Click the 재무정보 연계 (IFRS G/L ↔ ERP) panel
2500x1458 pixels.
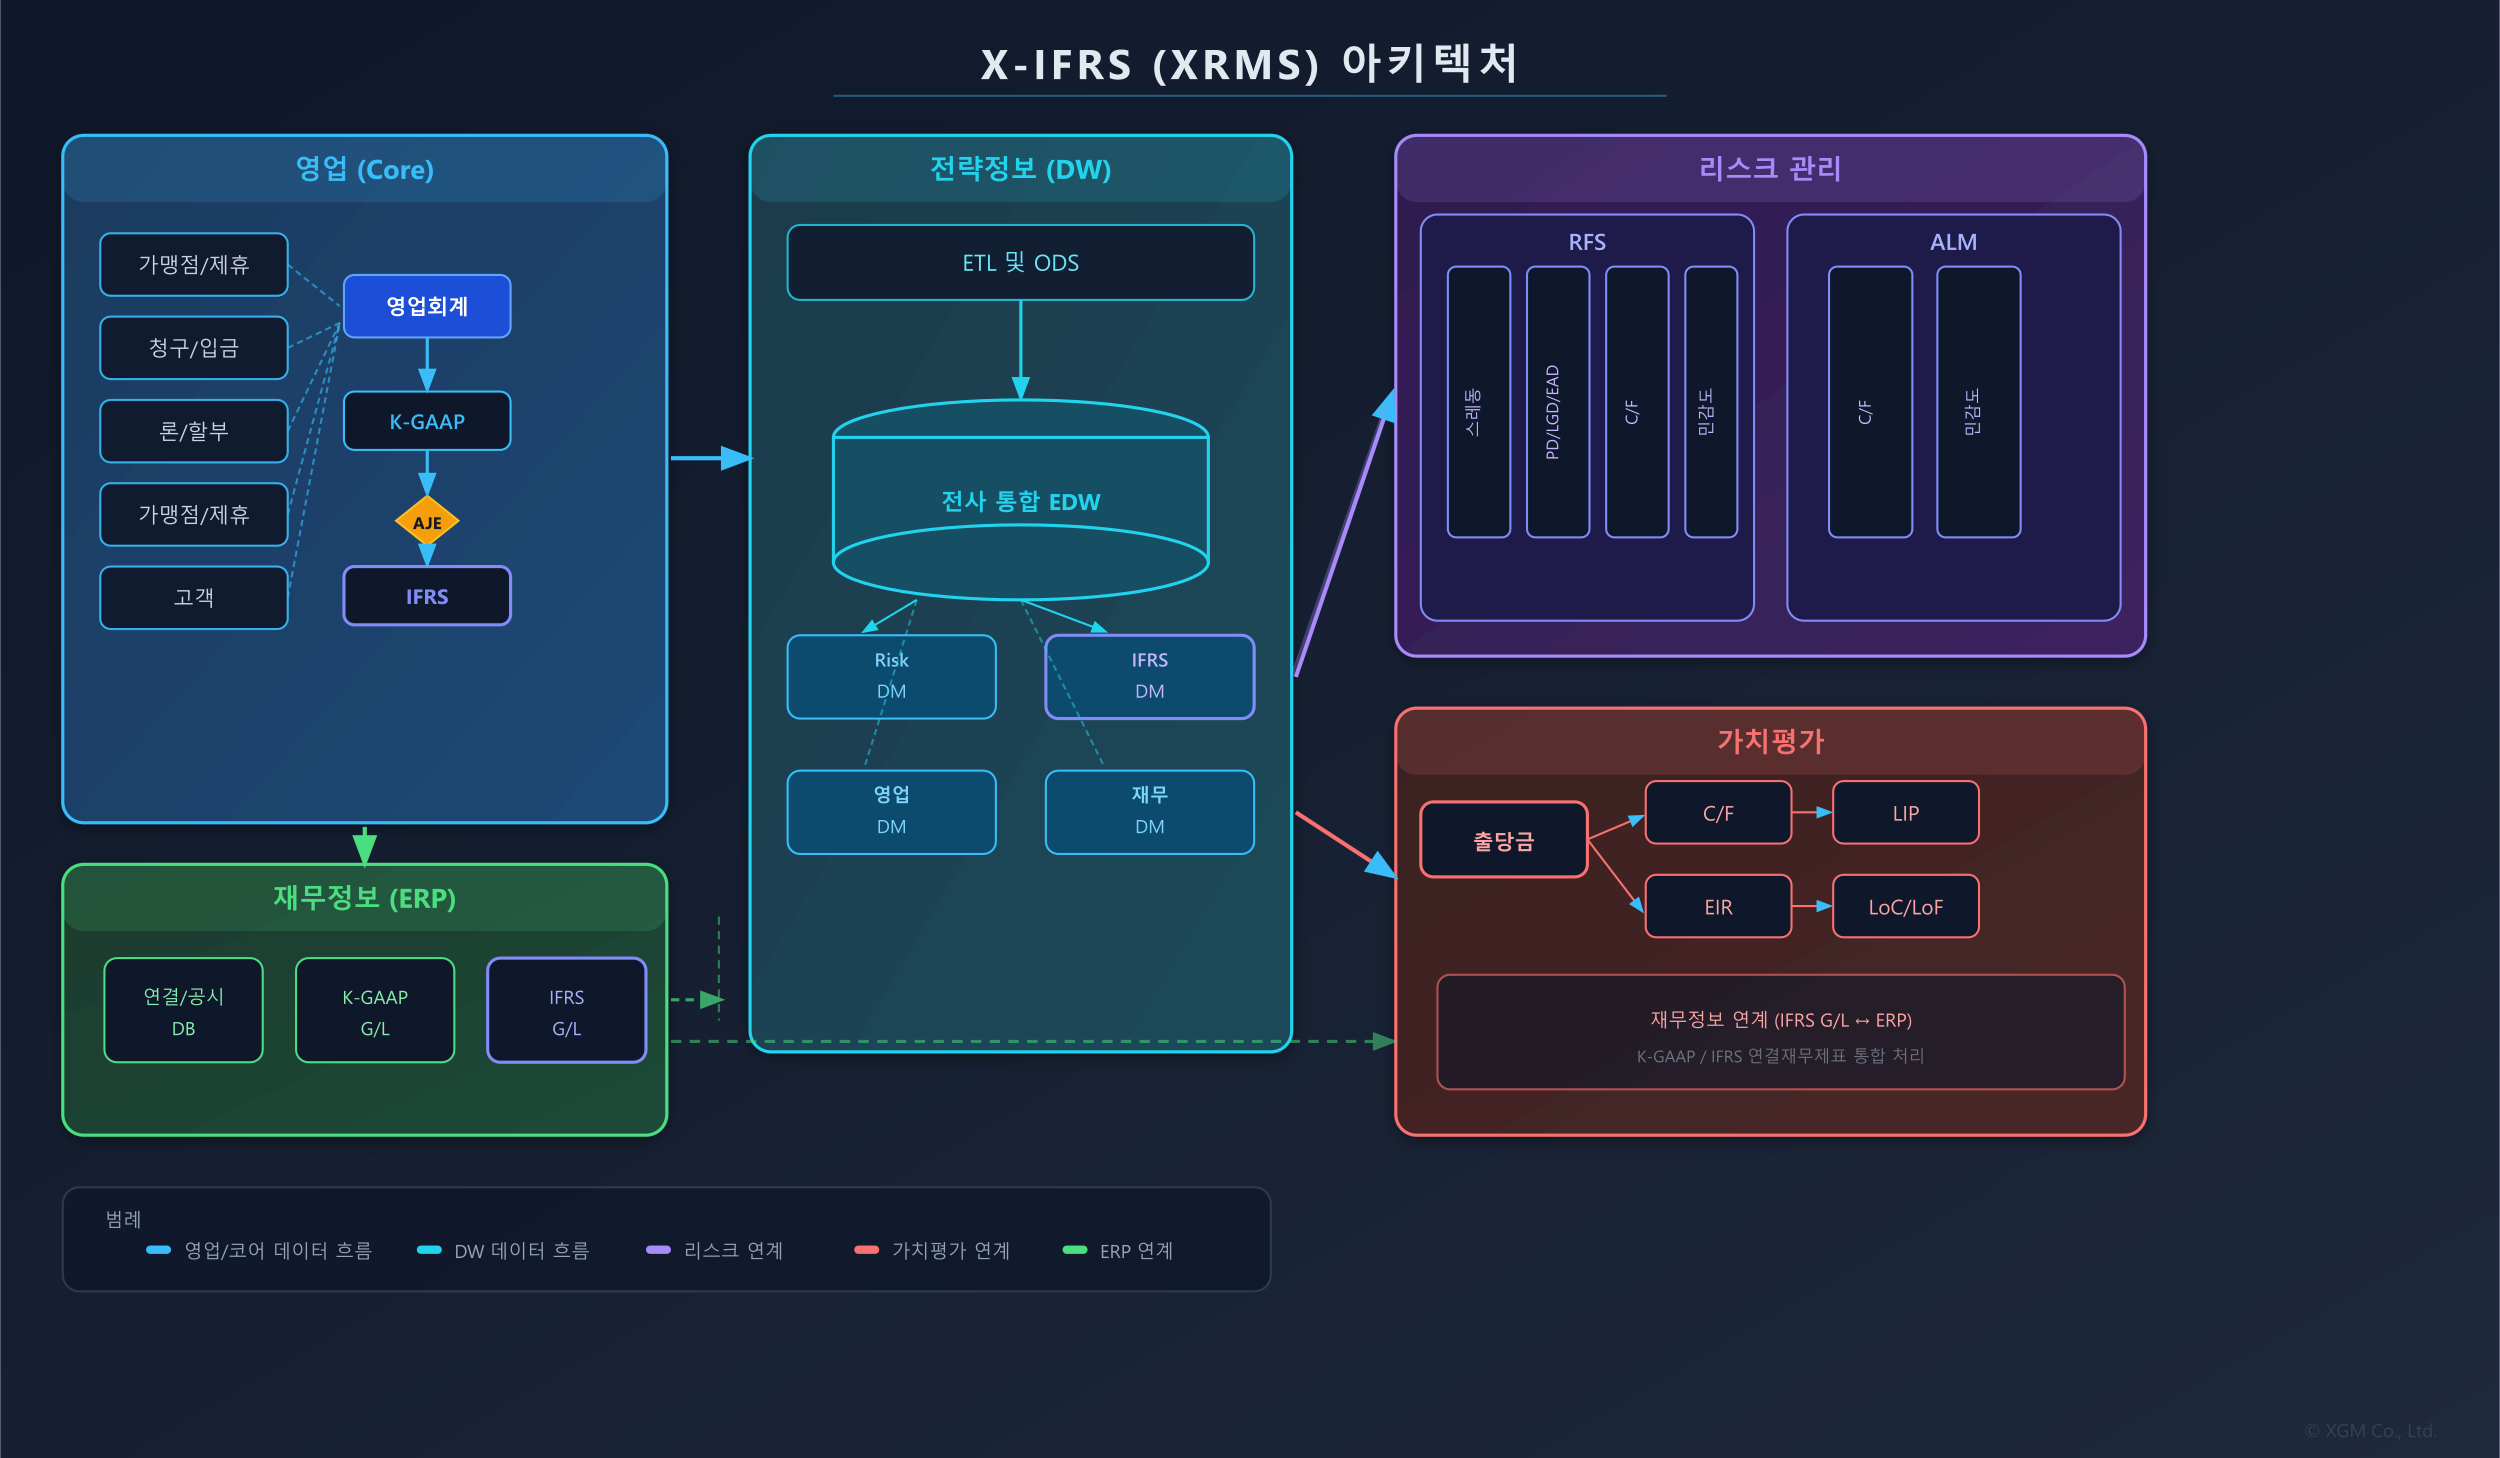point(1780,1032)
